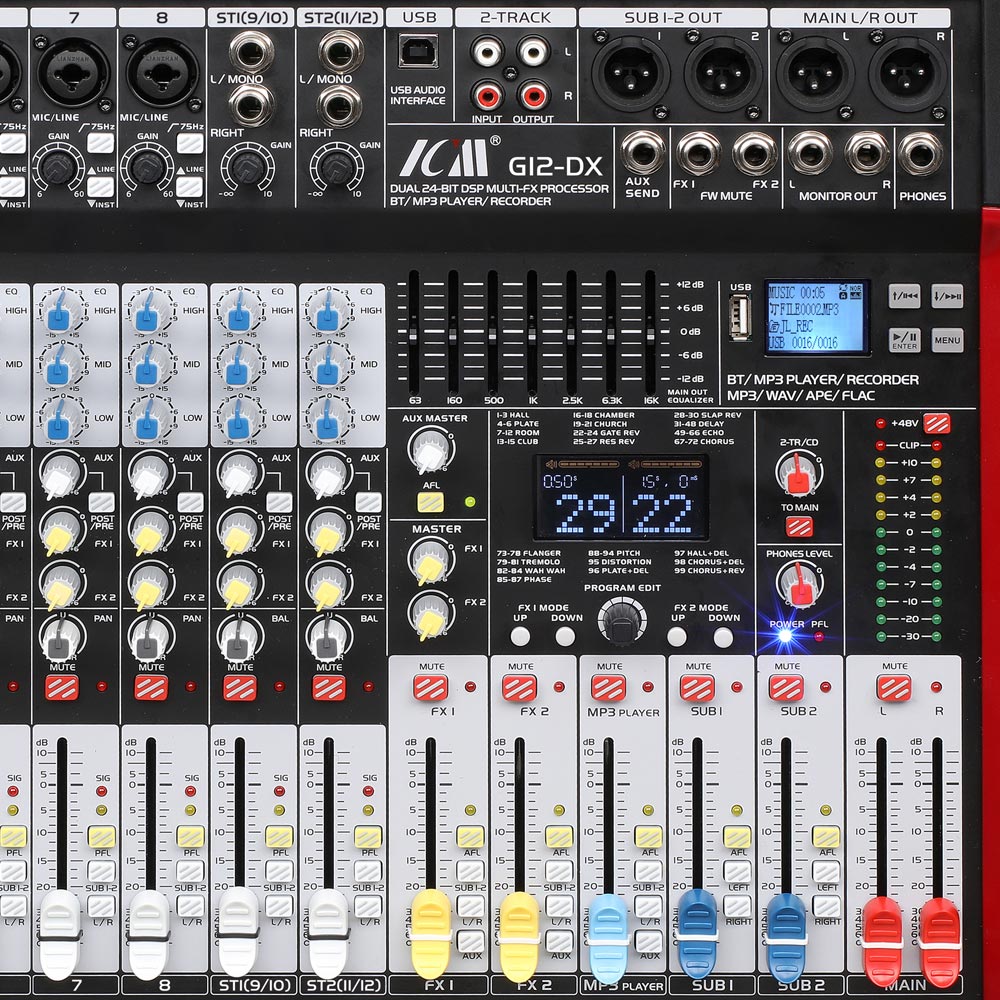Select the MASTER FX 1 knob

click(x=430, y=561)
